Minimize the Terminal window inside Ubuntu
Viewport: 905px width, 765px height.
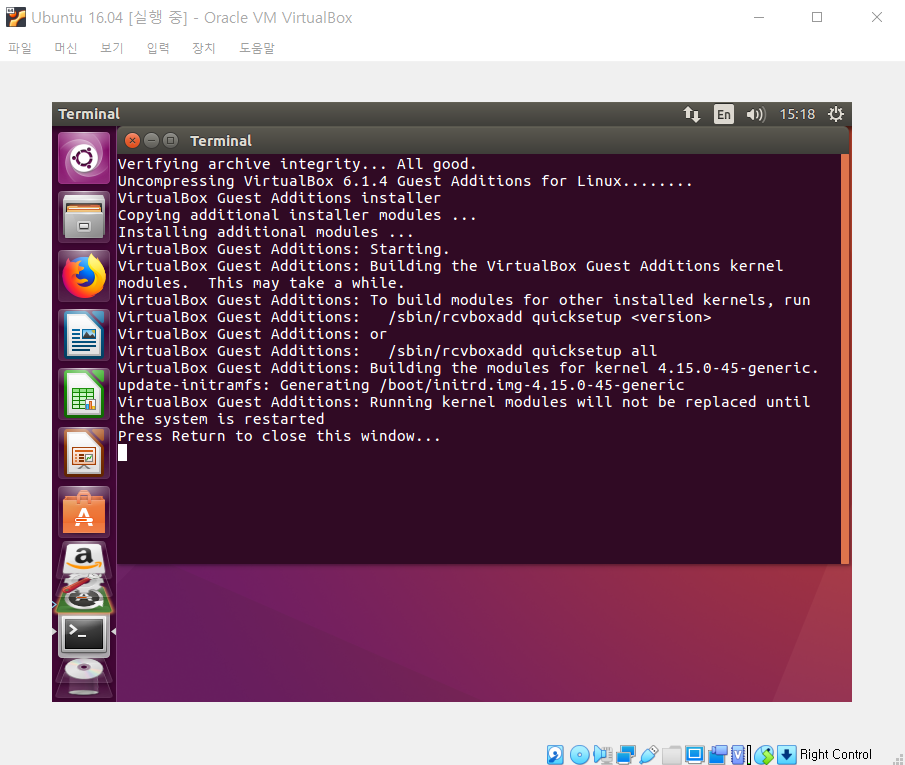click(151, 140)
